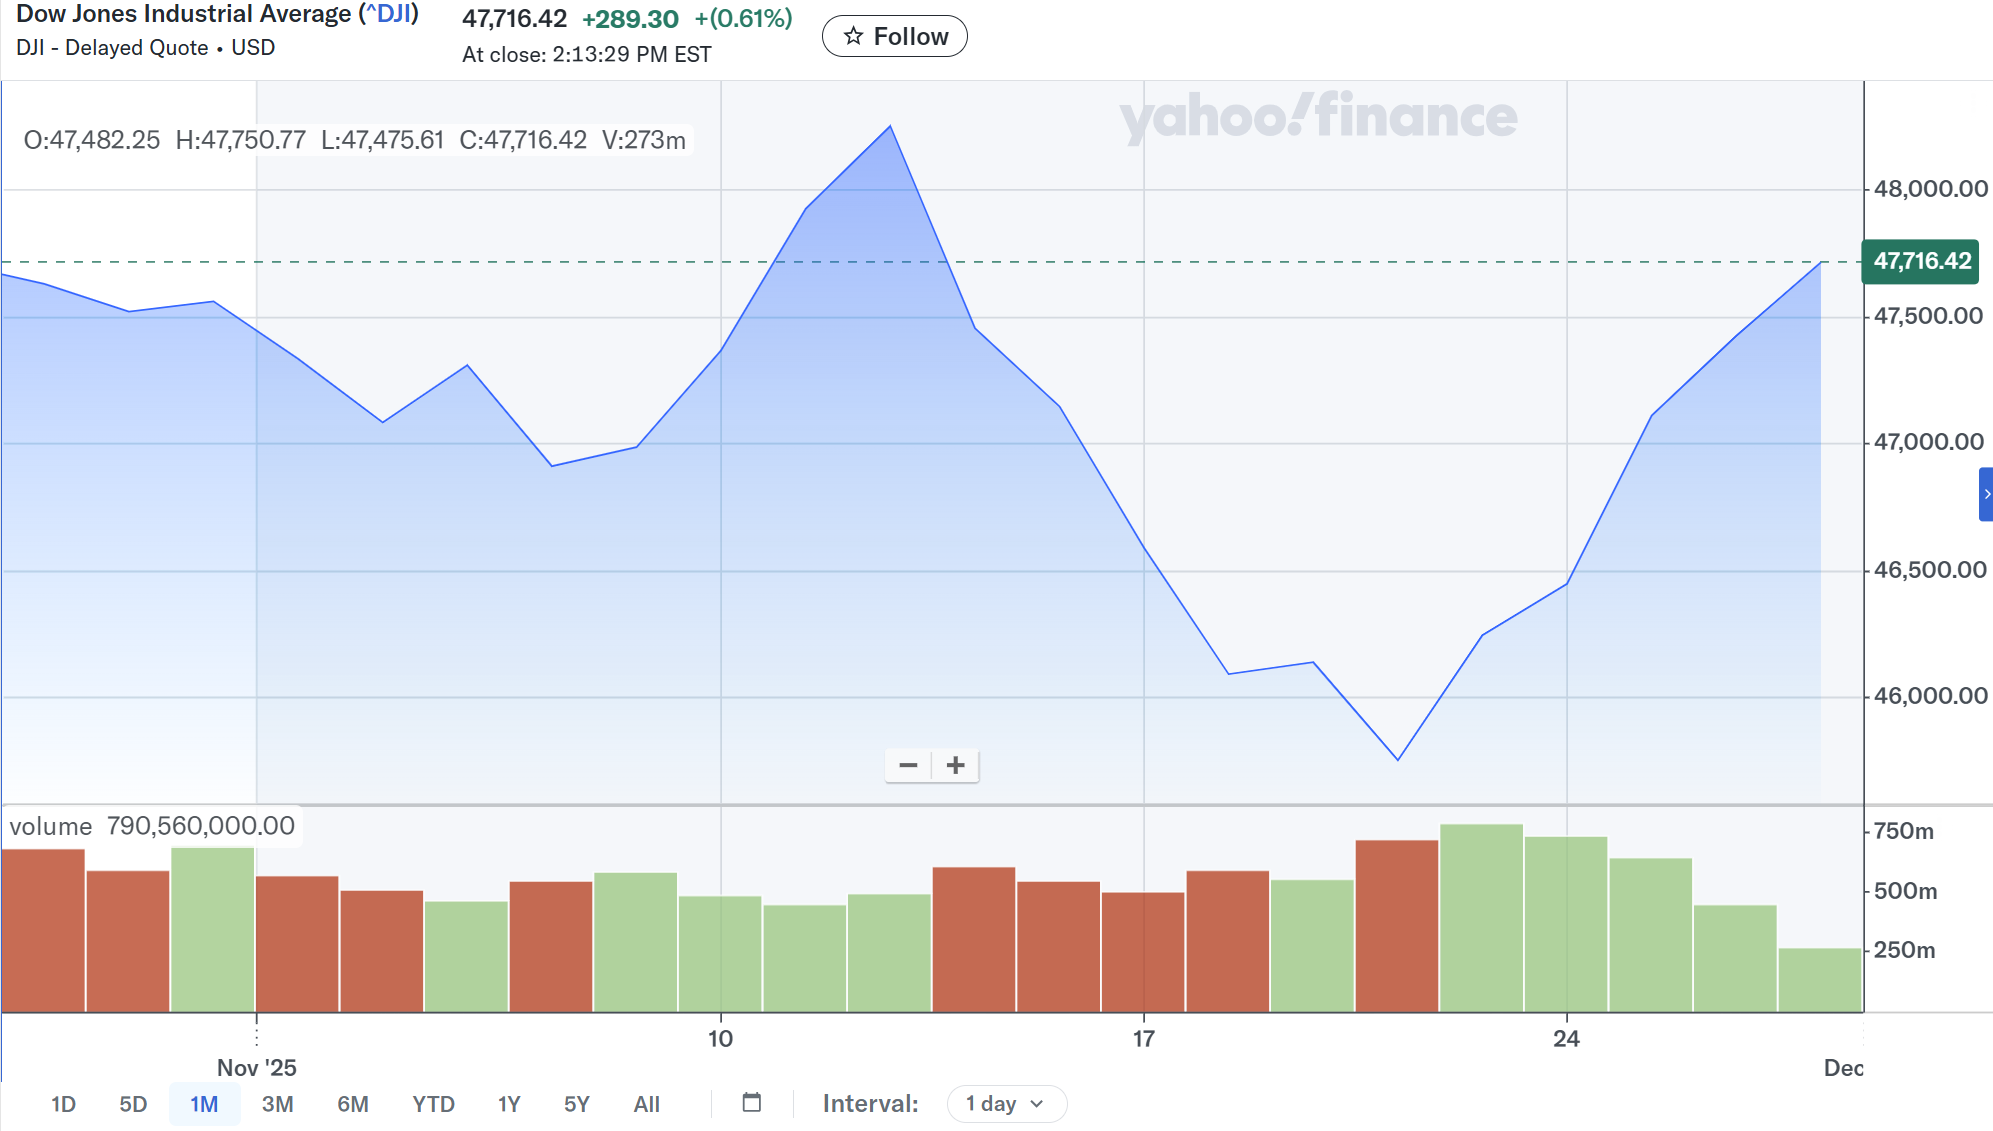Switch to 3M time range
1993x1131 pixels.
(277, 1104)
